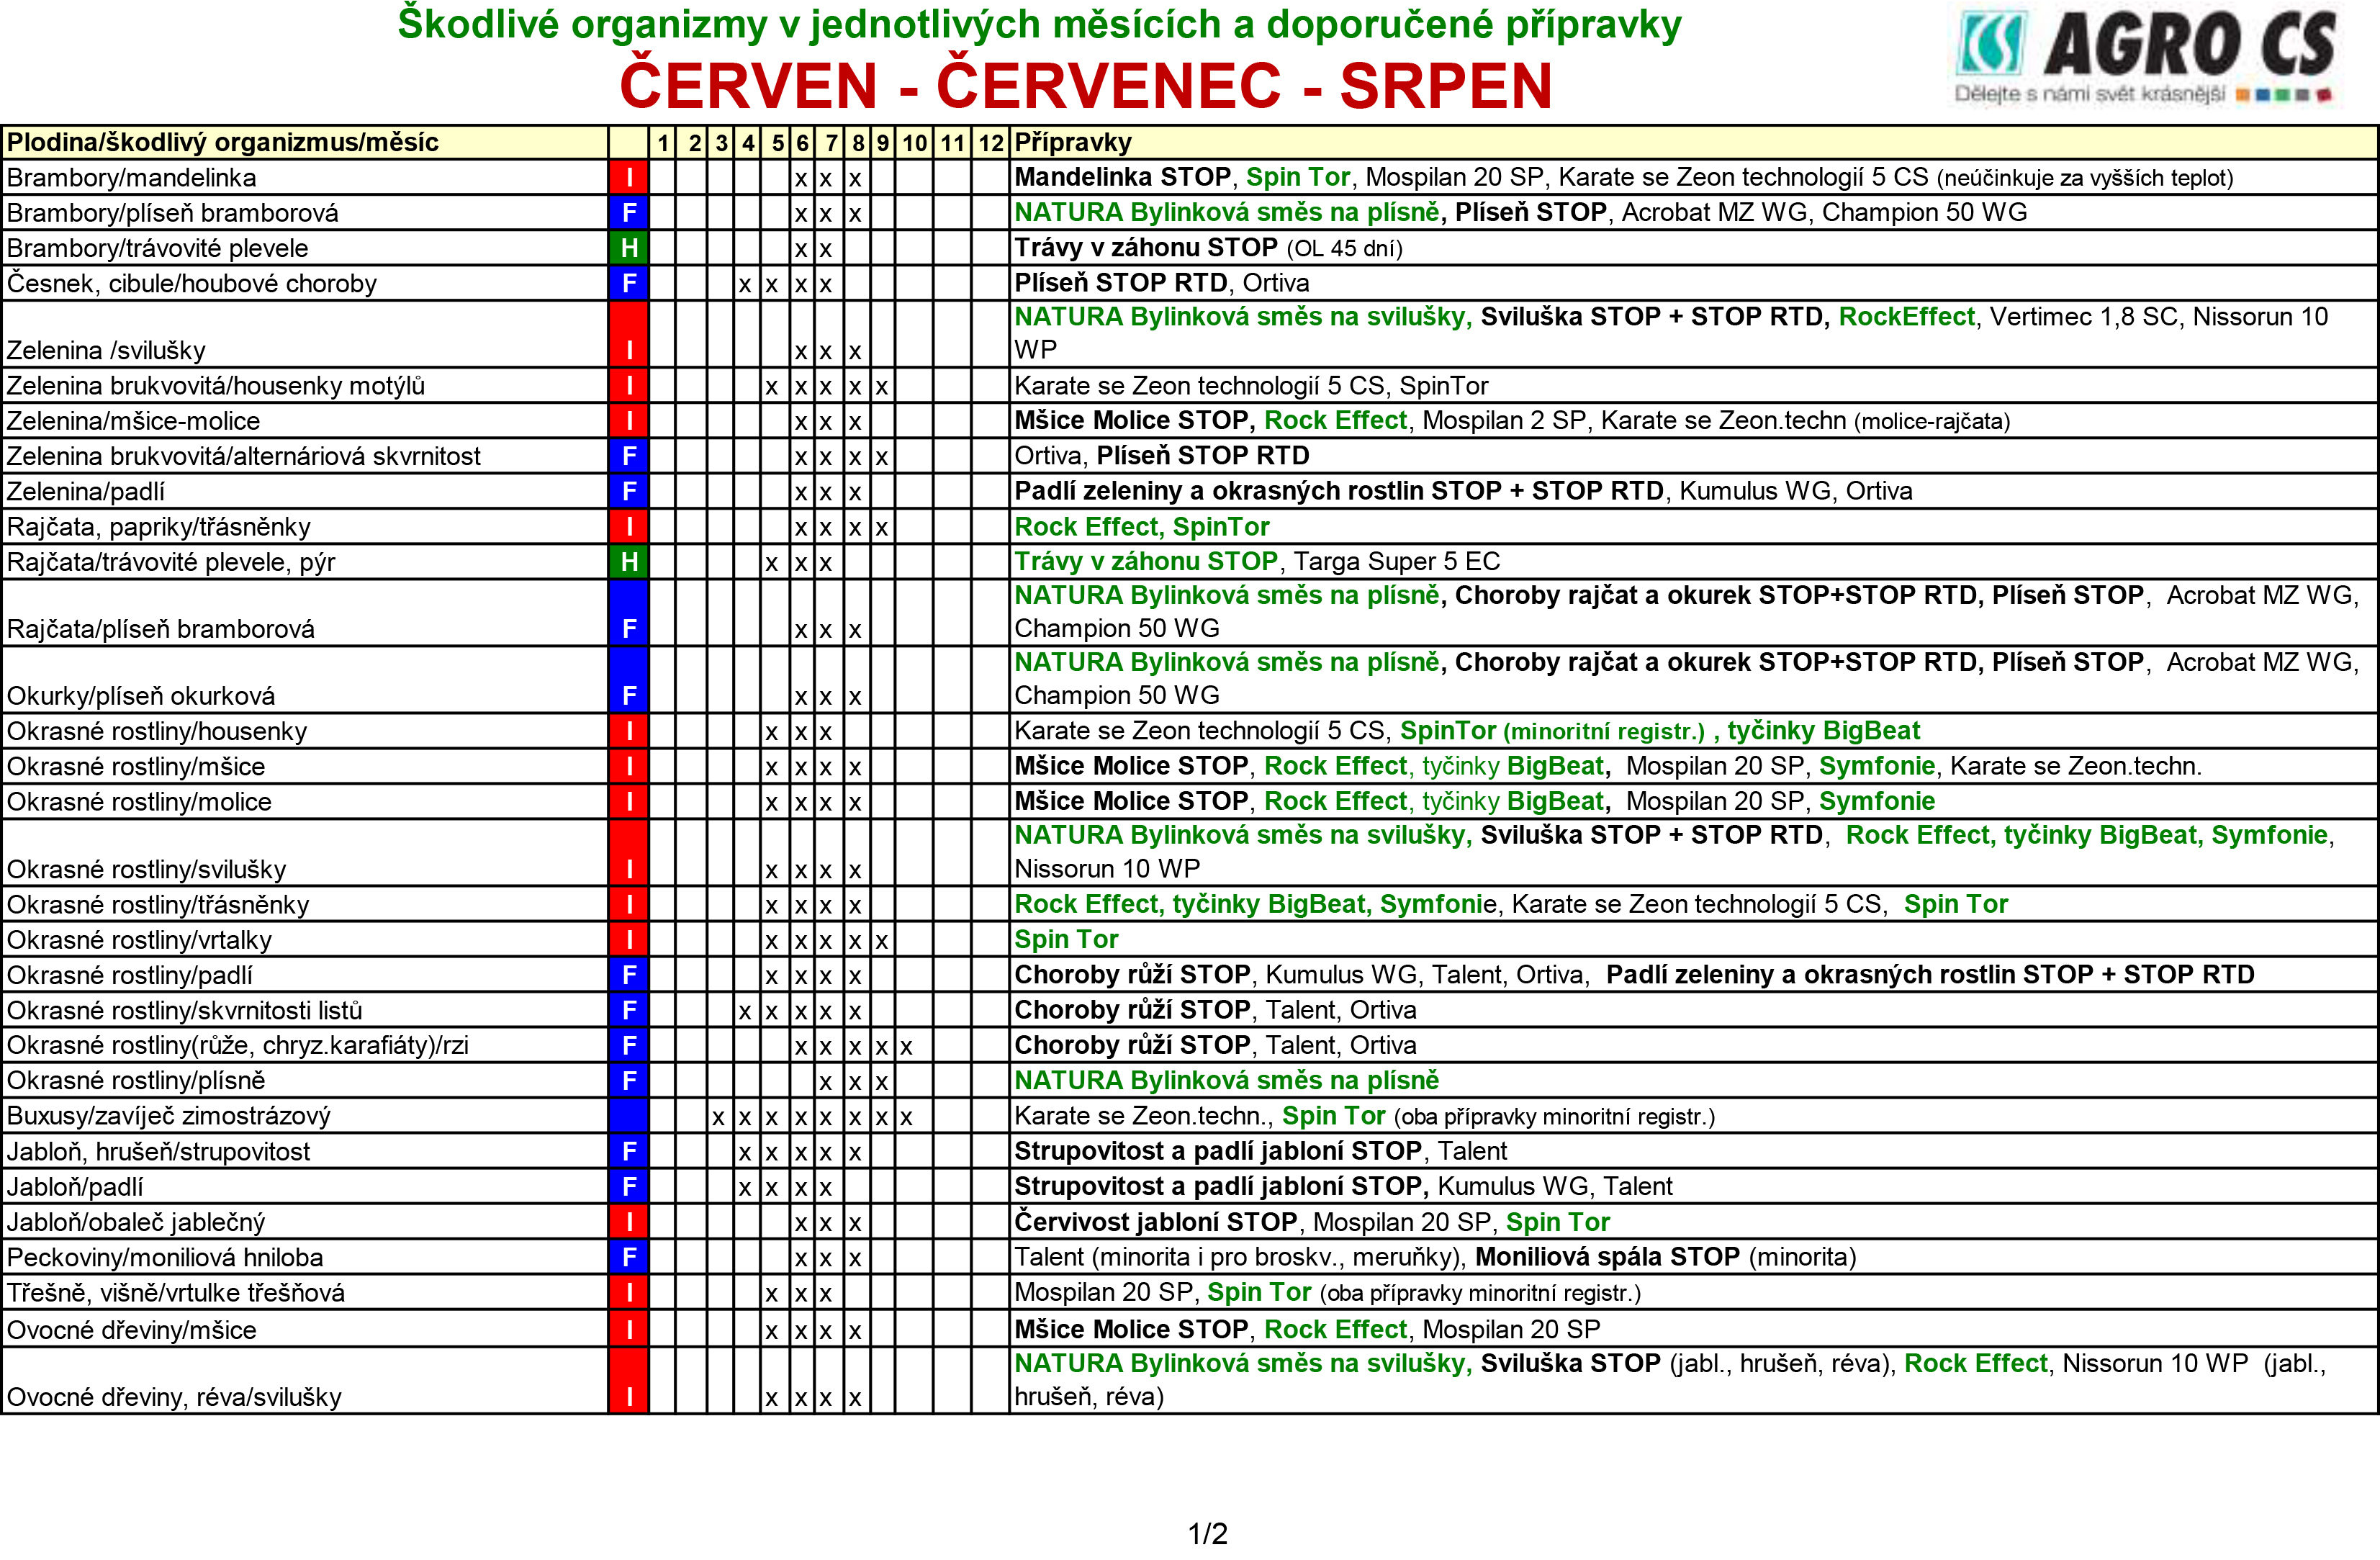Screen dimensions: 2380x1560
Task: Click green Spin Tor in vrtalky row
Action: click(1066, 939)
